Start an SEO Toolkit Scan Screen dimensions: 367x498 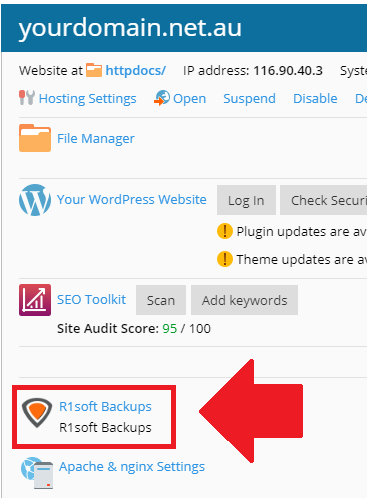pos(161,300)
